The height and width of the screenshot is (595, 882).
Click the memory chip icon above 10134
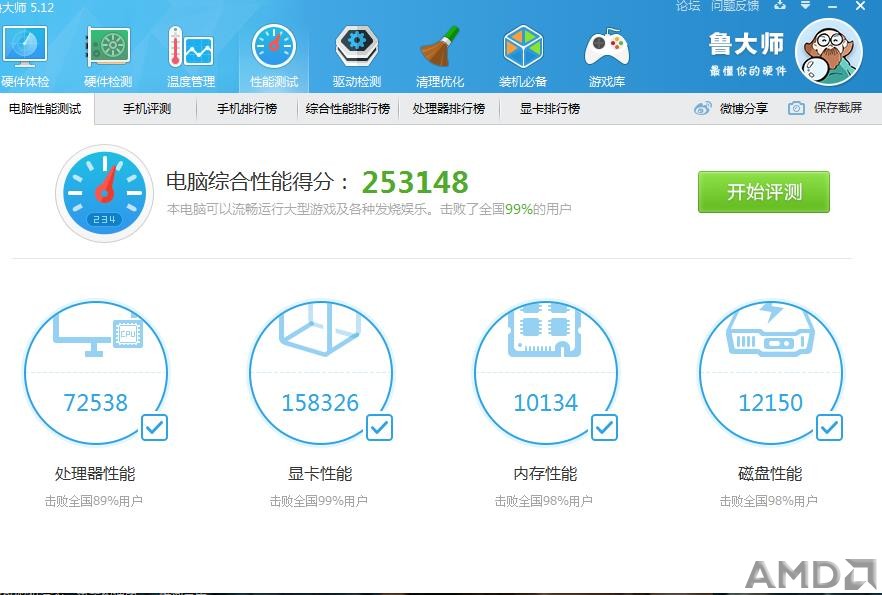point(544,331)
